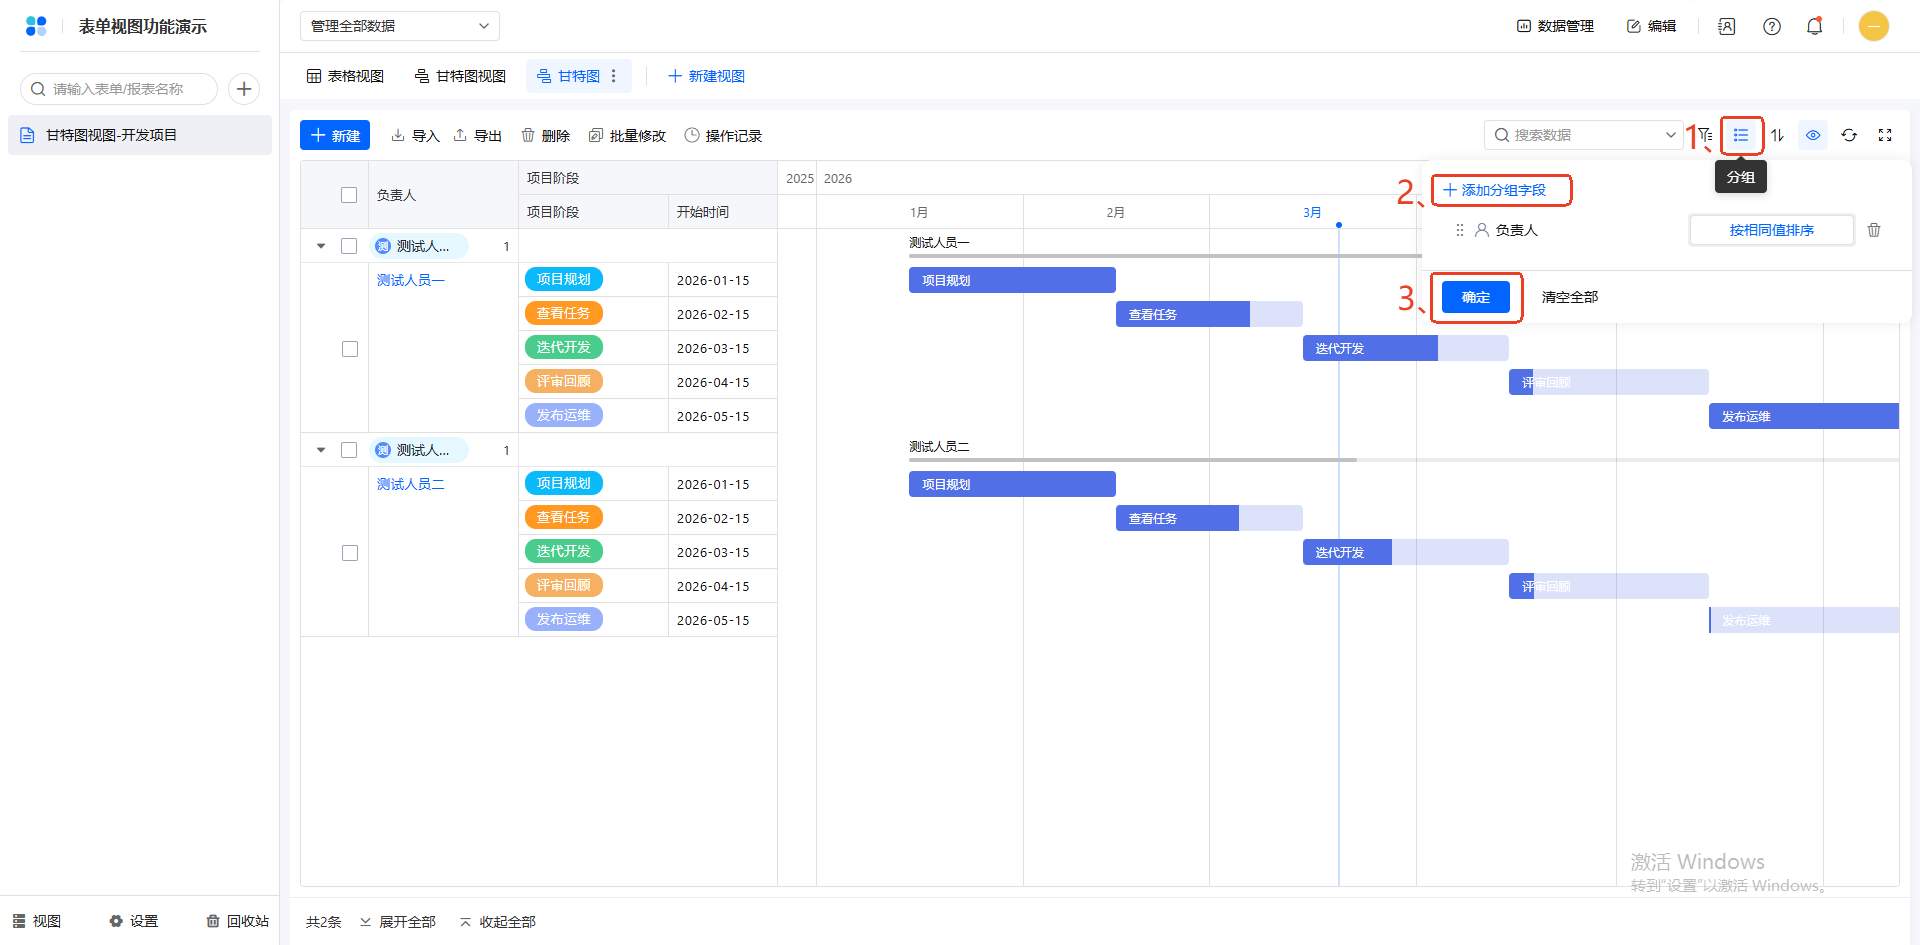Image resolution: width=1920 pixels, height=945 pixels.
Task: Open the 按相同值排序 sort order dropdown
Action: (x=1771, y=230)
